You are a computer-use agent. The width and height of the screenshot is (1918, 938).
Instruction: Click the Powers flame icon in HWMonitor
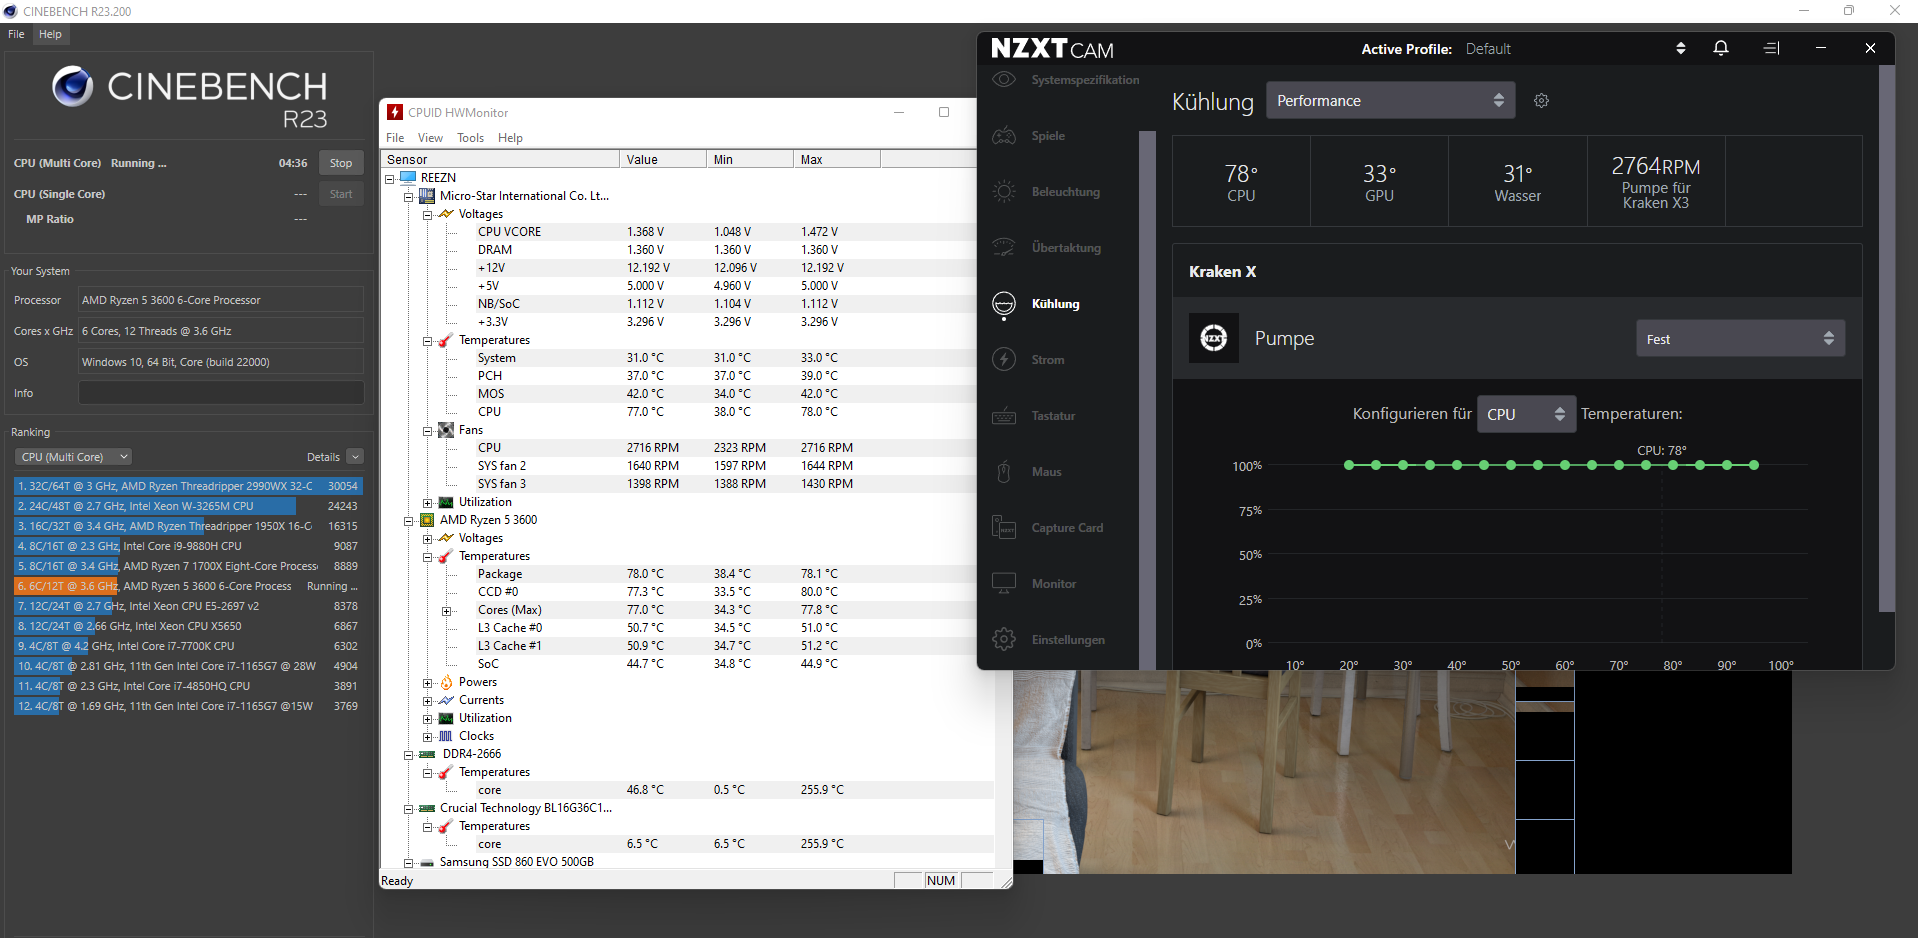pos(446,682)
